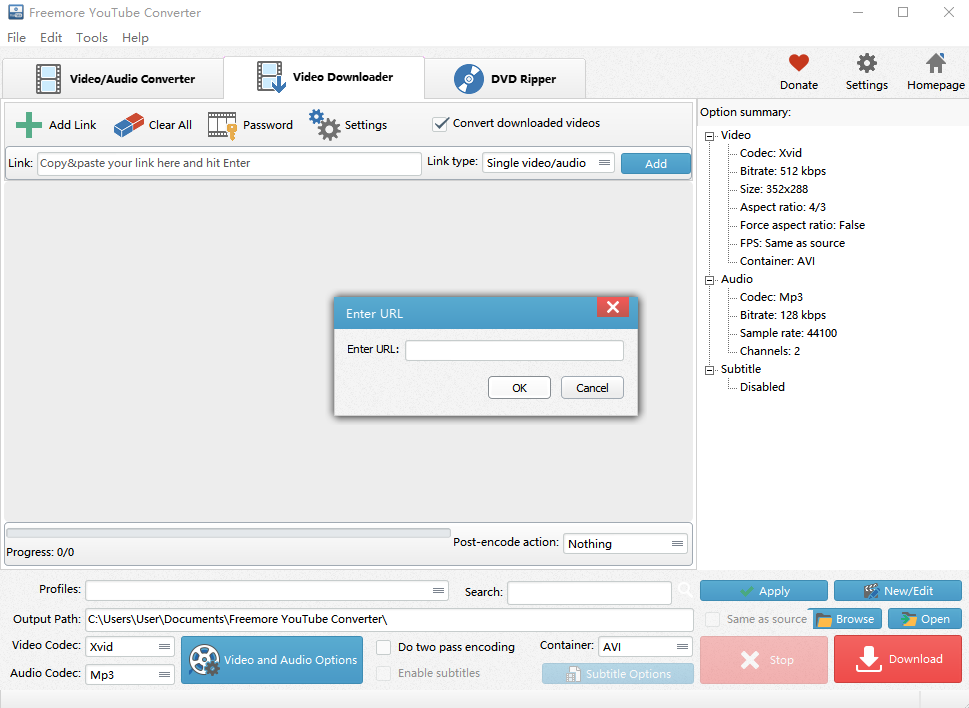Open the Tools menu
Viewport: 969px width, 708px height.
pos(91,38)
